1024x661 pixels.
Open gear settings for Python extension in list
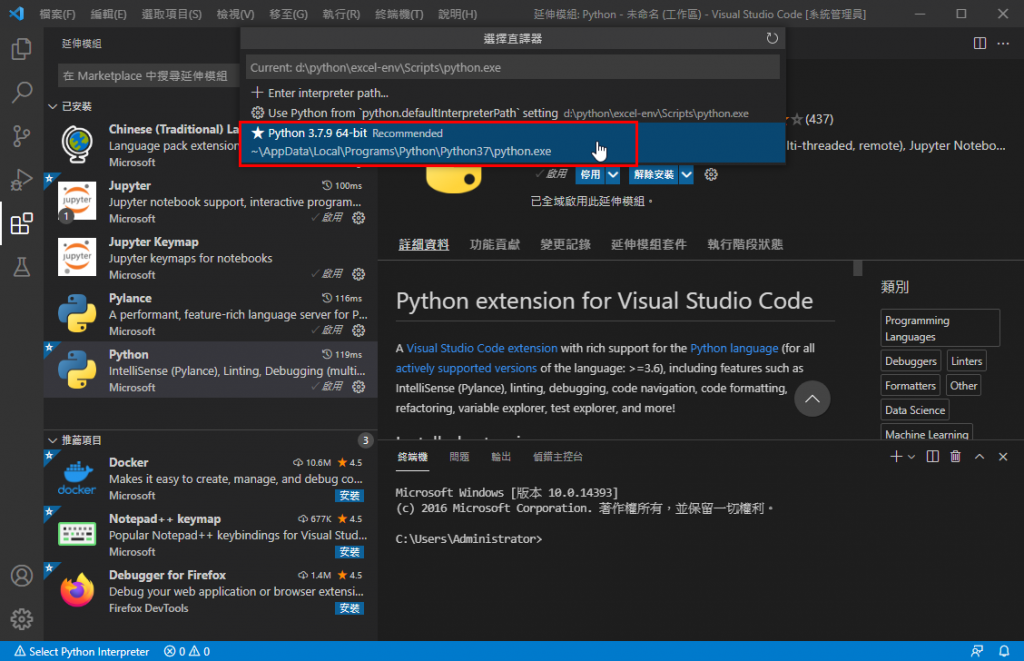[x=359, y=387]
